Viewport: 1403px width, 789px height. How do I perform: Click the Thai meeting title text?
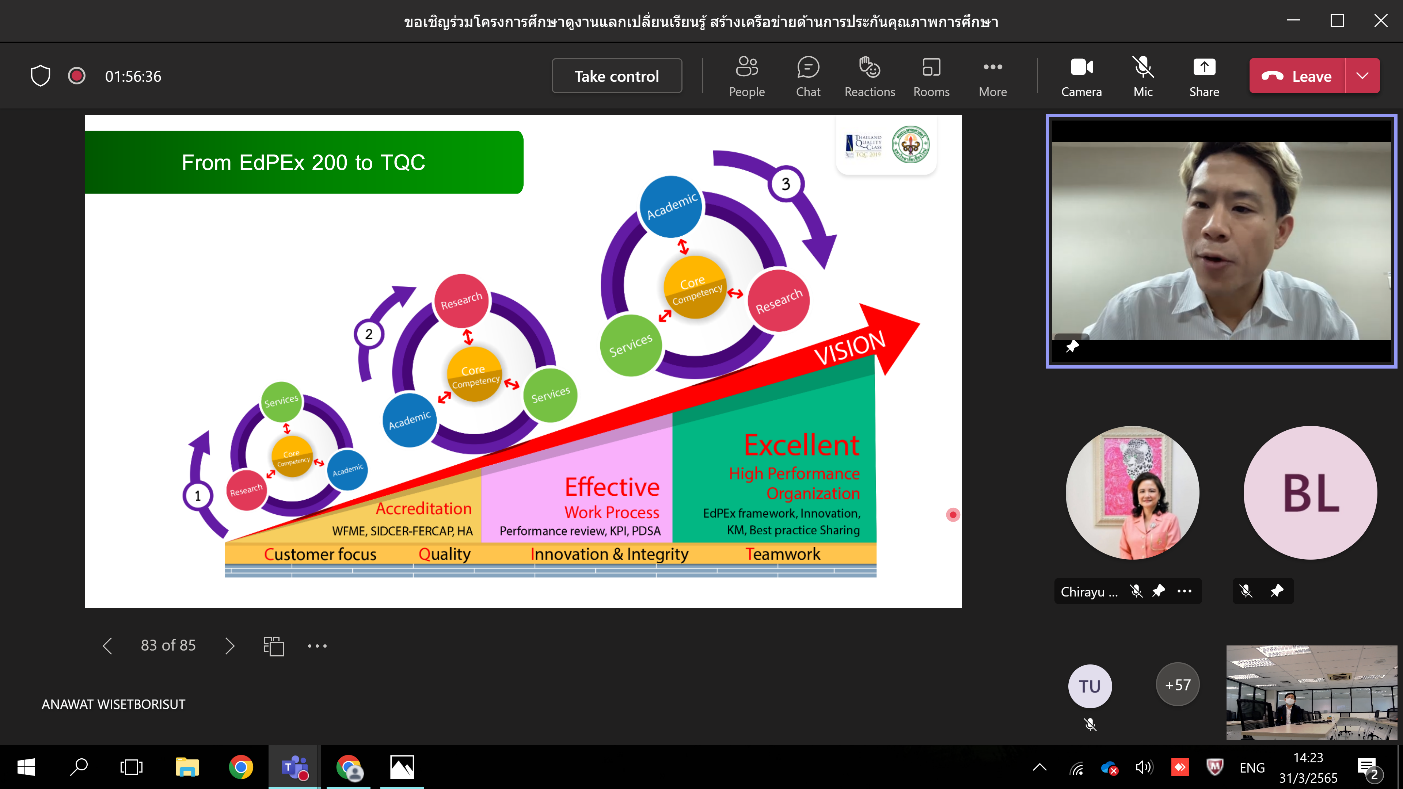(x=701, y=21)
